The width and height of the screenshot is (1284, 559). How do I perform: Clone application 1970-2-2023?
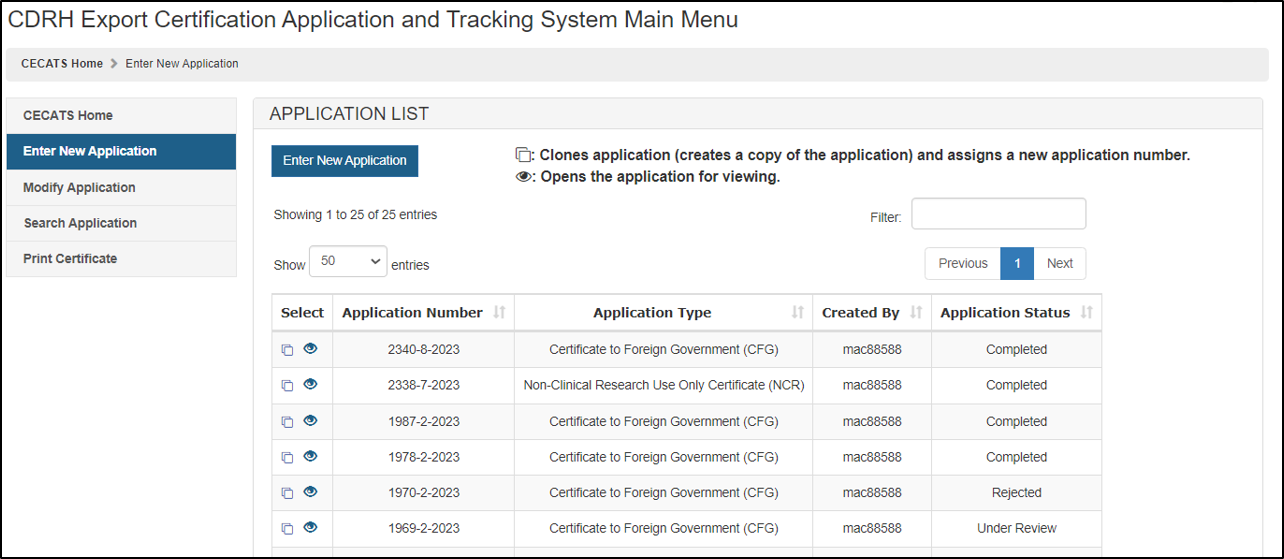[x=287, y=493]
